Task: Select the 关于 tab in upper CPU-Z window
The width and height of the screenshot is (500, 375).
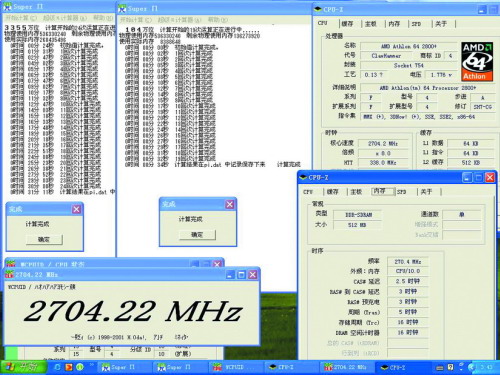Action: (441, 24)
